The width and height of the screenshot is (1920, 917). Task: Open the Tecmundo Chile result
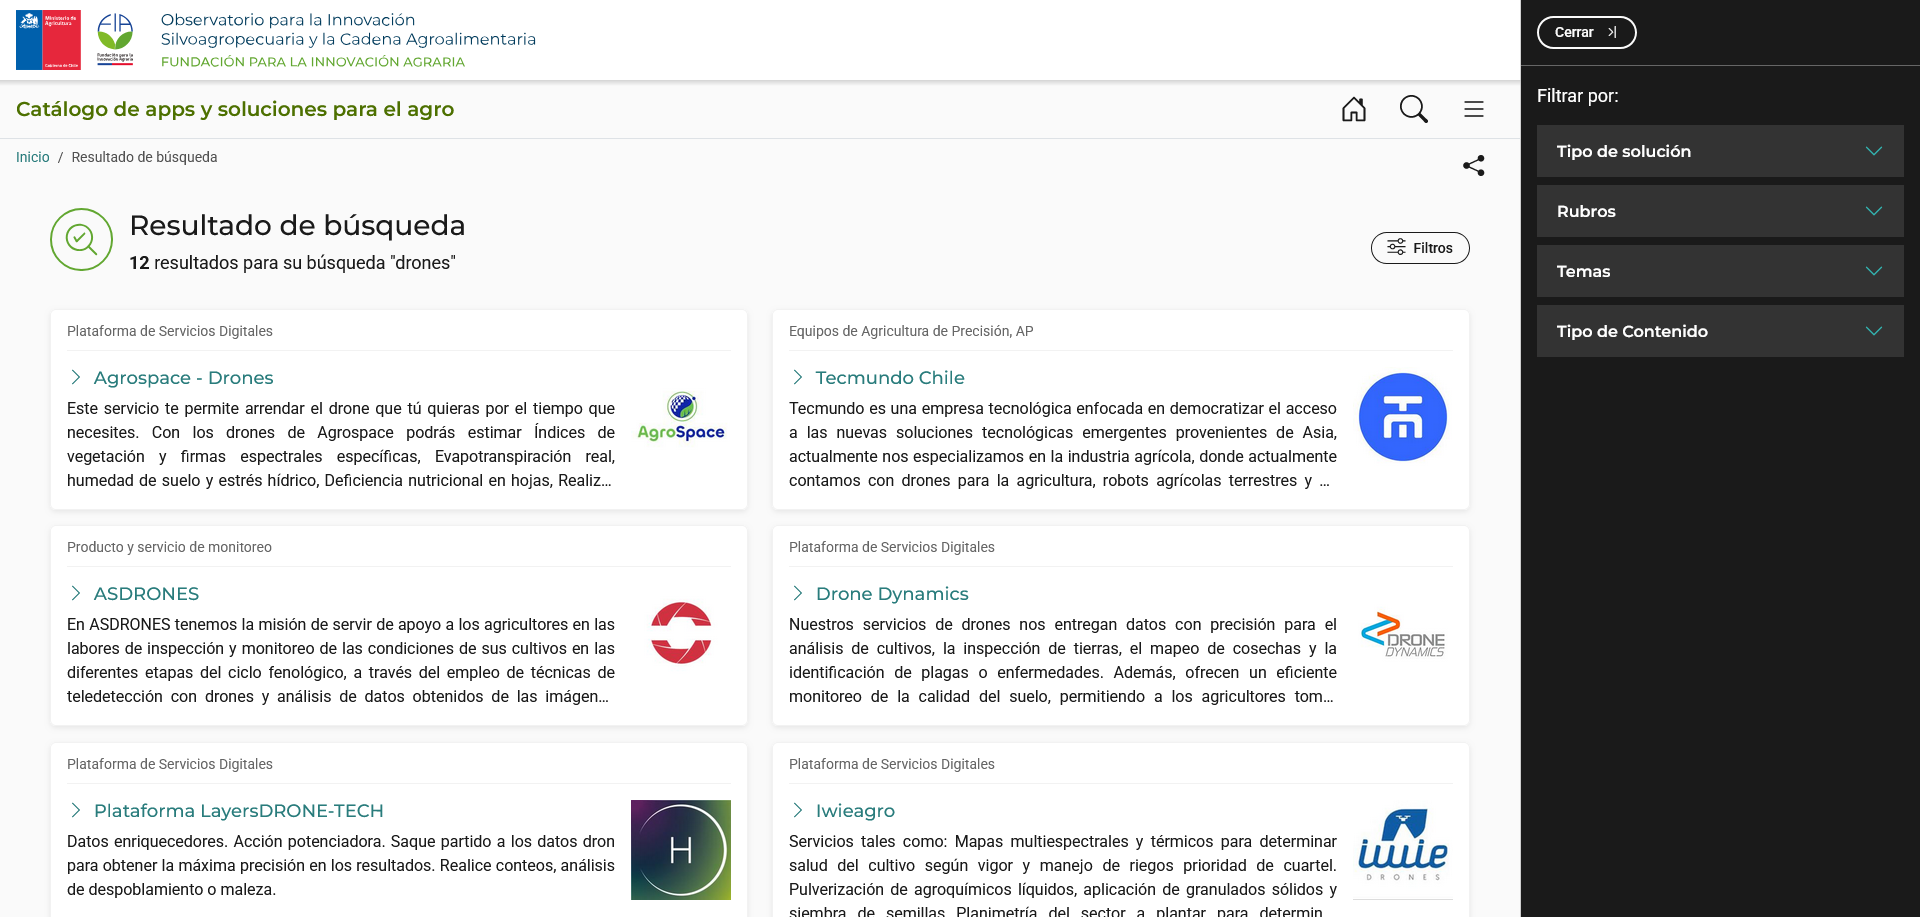890,378
